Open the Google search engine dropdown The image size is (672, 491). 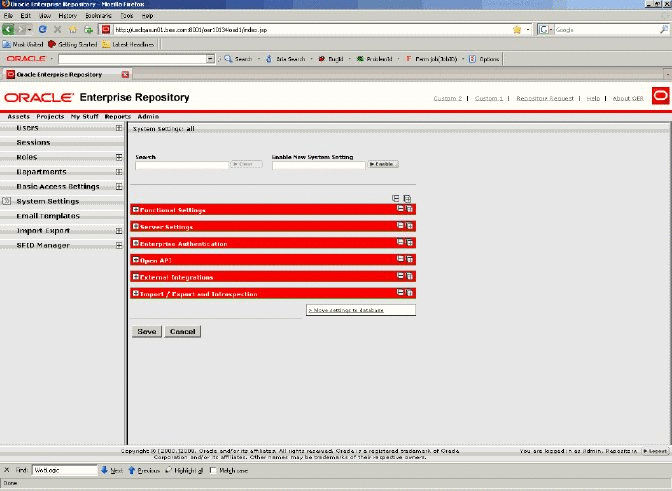tap(546, 30)
